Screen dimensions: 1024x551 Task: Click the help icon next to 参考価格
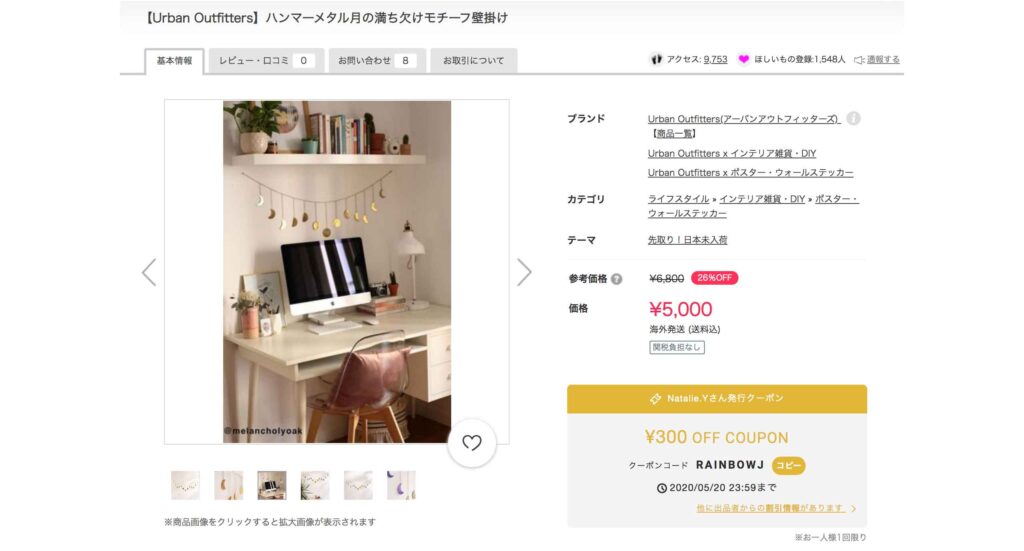[x=616, y=279]
